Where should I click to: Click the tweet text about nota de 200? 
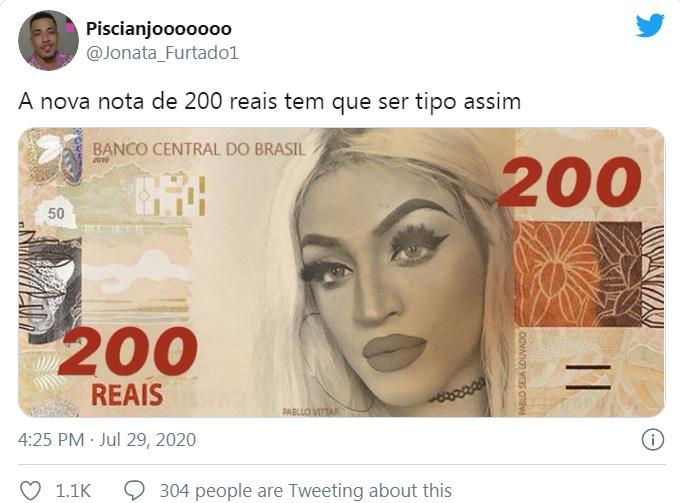pyautogui.click(x=269, y=102)
